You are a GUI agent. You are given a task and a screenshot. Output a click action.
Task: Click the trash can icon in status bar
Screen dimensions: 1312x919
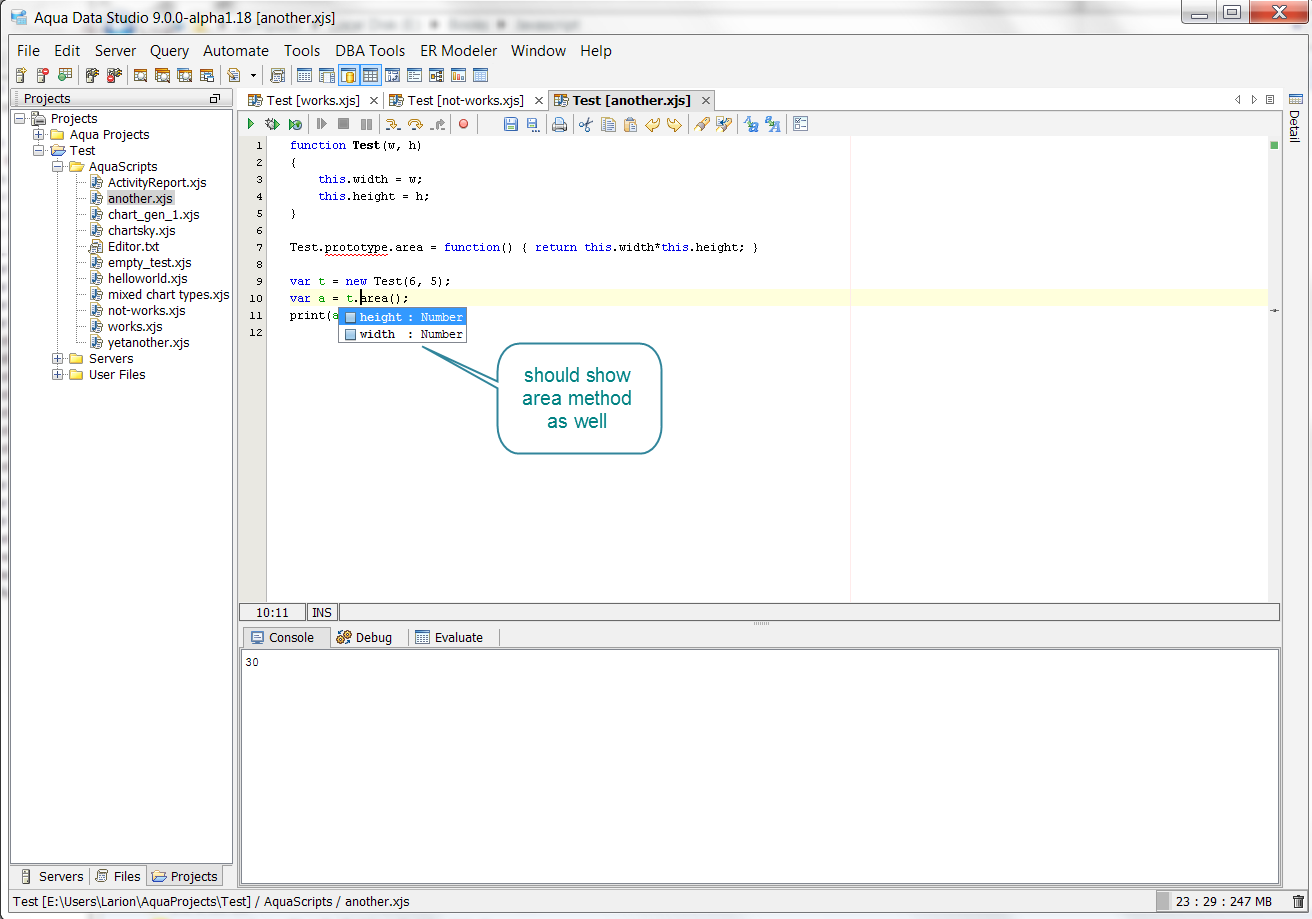pos(1298,901)
